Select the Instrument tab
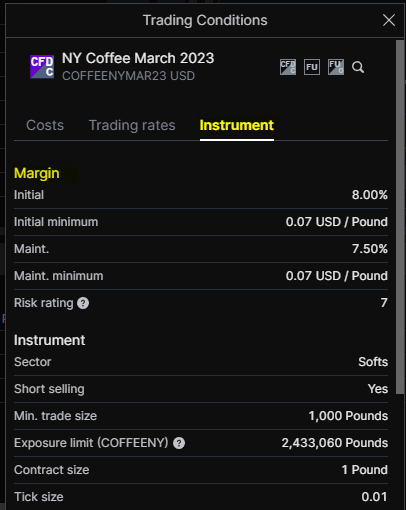 [x=237, y=125]
